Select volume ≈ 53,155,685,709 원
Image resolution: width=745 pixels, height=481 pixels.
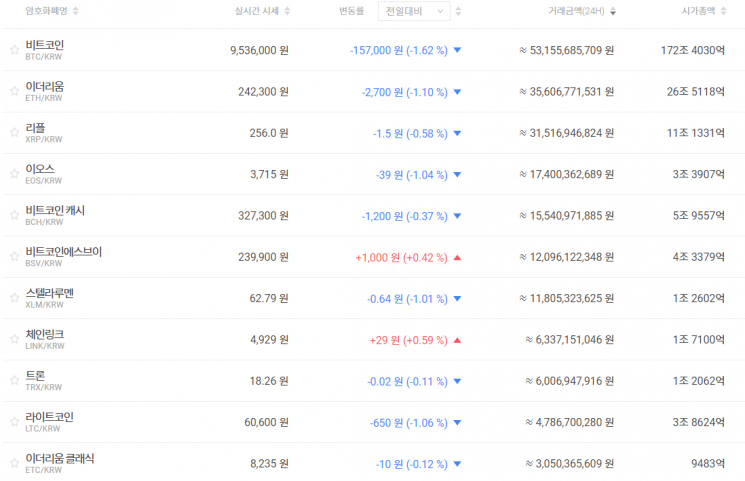(x=566, y=50)
